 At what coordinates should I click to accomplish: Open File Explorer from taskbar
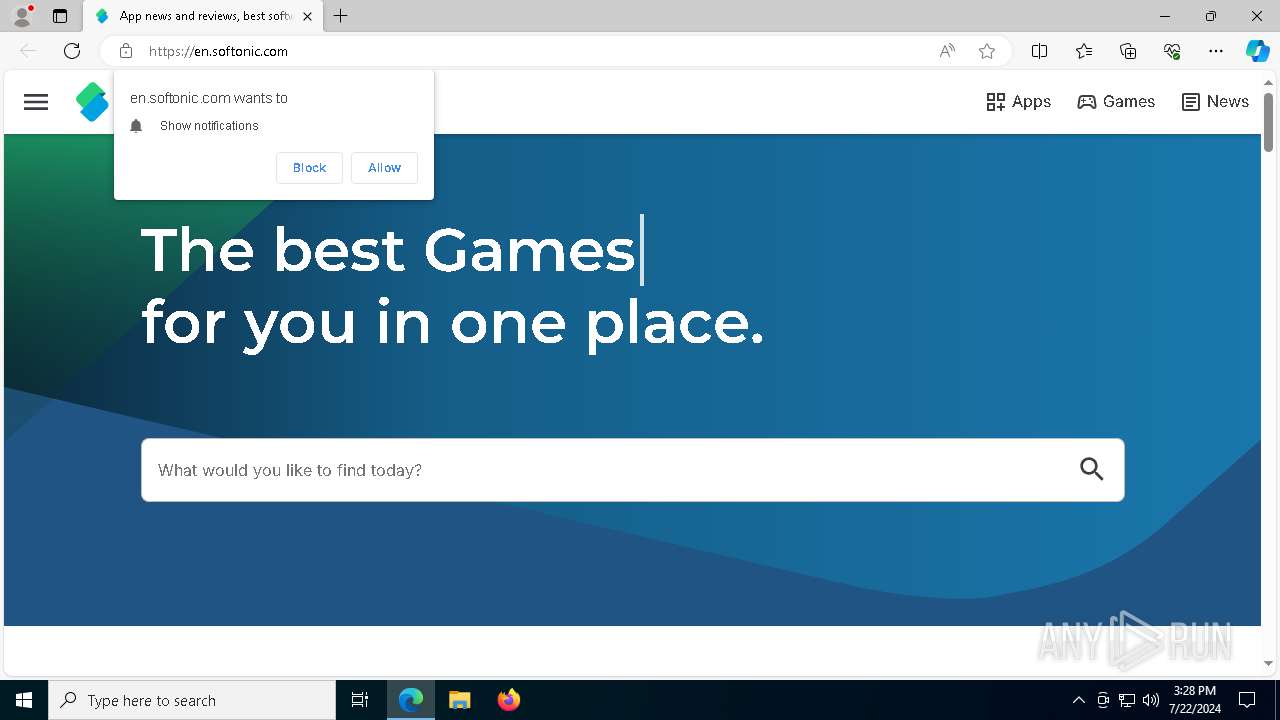coord(459,700)
